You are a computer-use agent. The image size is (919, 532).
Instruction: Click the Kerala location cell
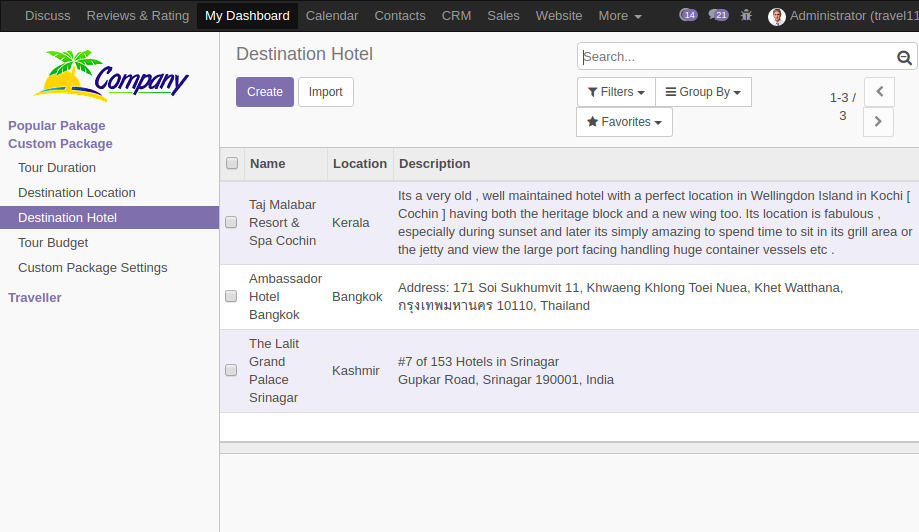pos(350,223)
